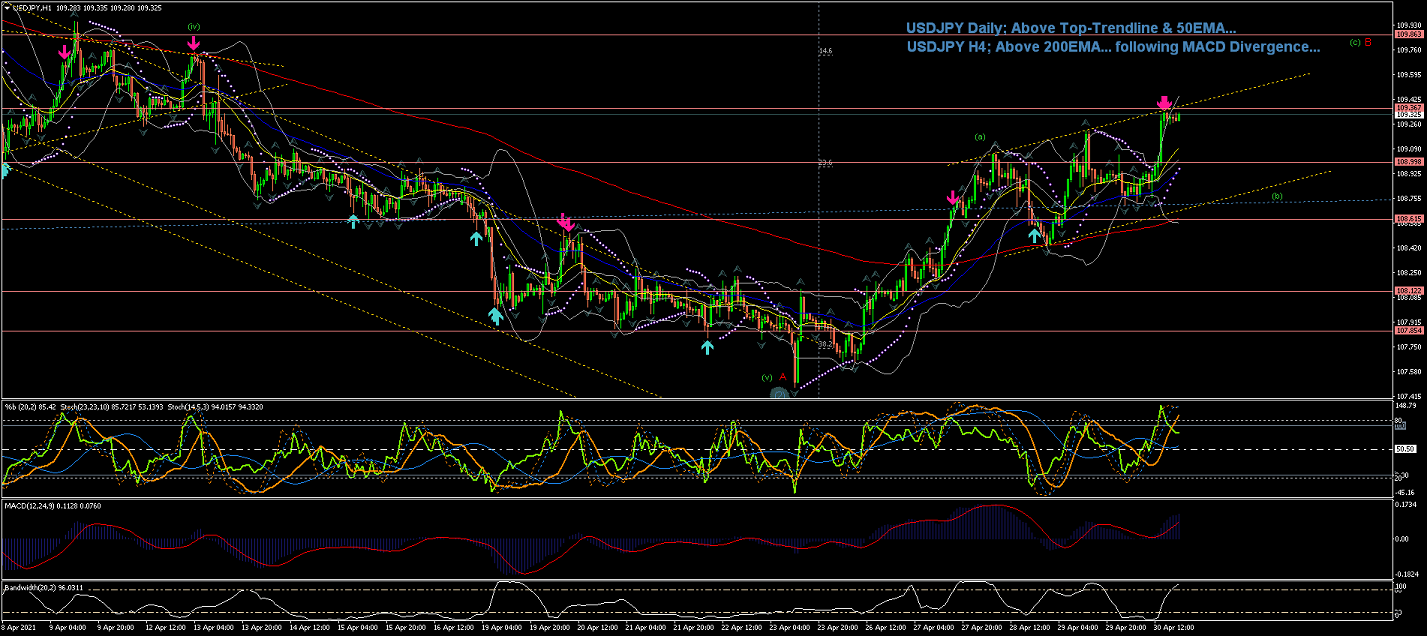The width and height of the screenshot is (1427, 636).
Task: Click the 107.854 price tag on the axis
Action: pyautogui.click(x=1409, y=330)
